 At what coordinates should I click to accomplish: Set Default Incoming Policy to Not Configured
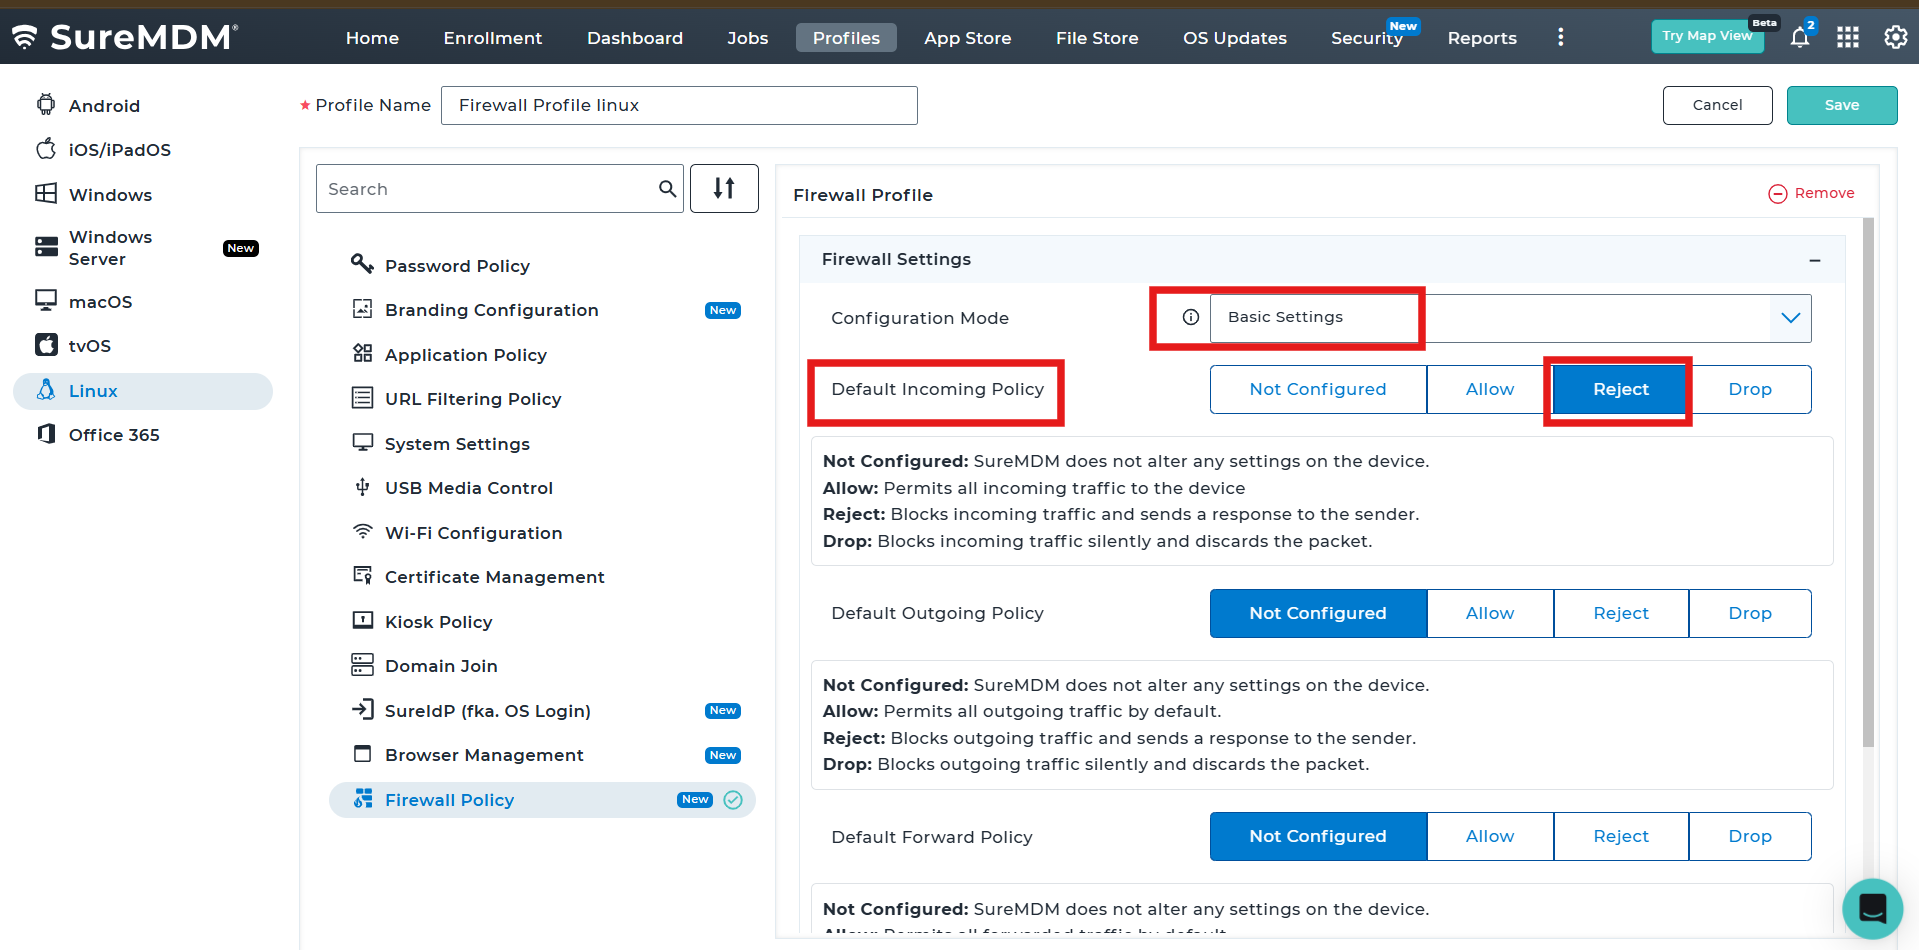pos(1318,389)
